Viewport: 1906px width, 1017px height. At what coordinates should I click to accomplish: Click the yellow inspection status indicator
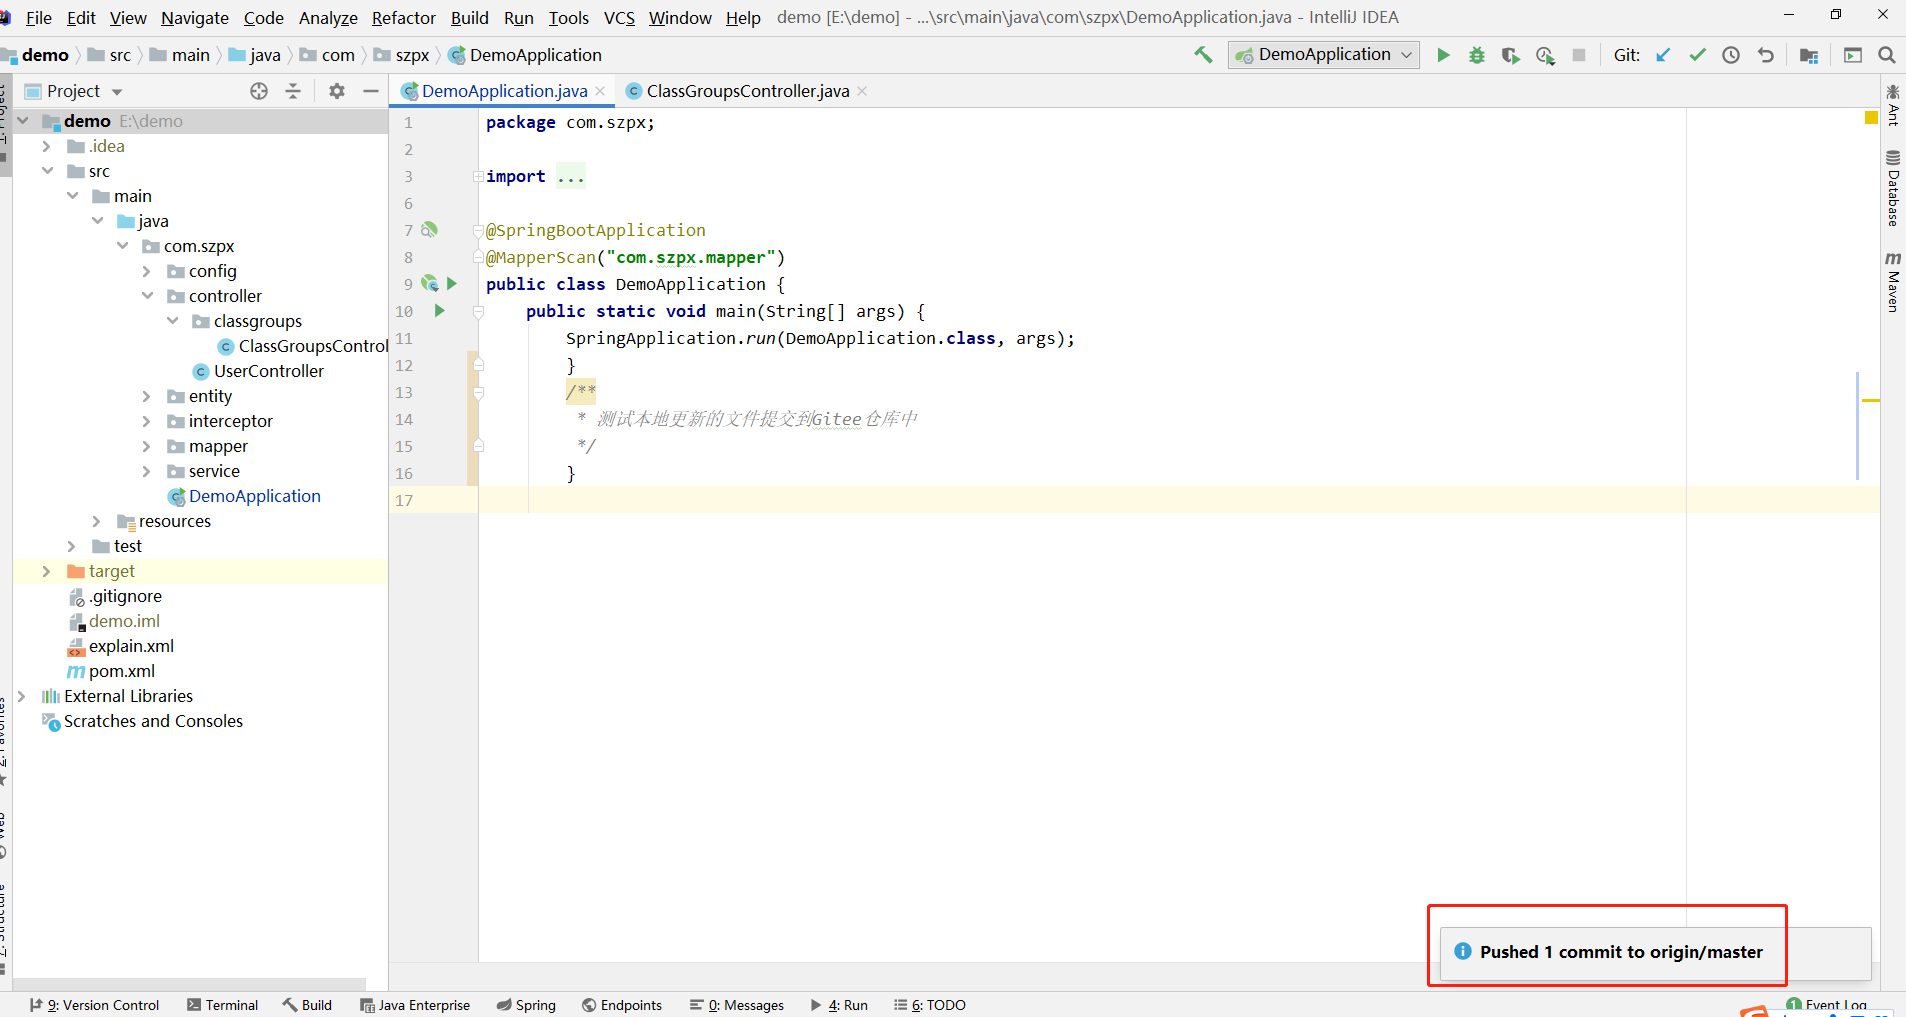click(x=1871, y=118)
